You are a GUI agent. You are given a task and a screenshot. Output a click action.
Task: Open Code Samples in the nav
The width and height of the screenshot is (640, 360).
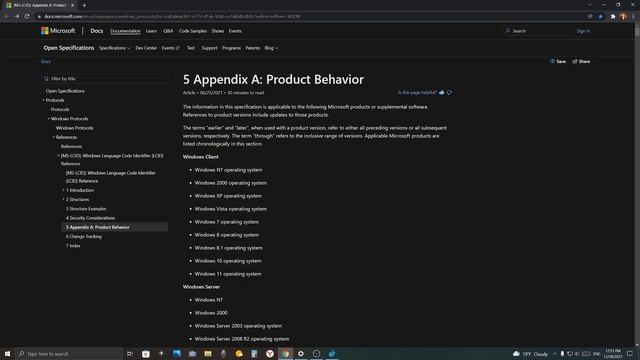pos(192,31)
